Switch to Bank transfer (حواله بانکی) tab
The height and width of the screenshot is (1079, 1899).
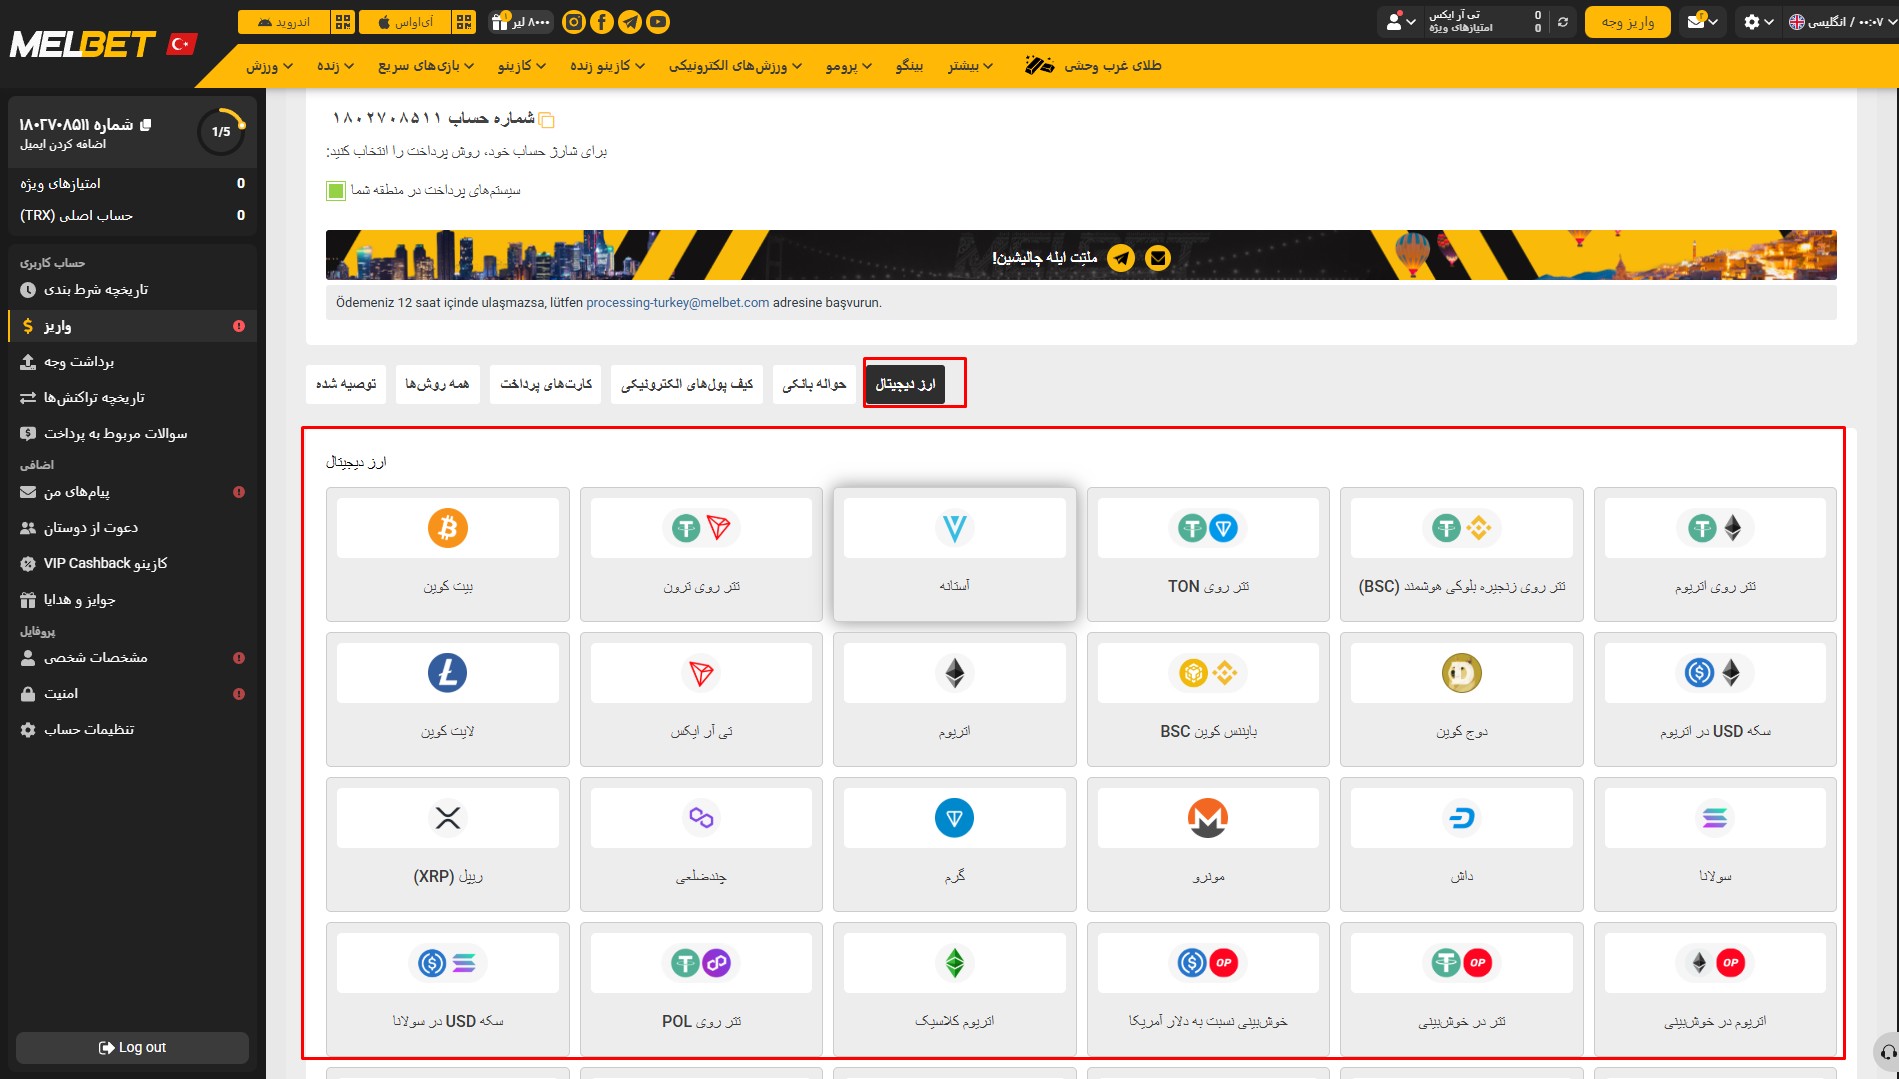(814, 384)
